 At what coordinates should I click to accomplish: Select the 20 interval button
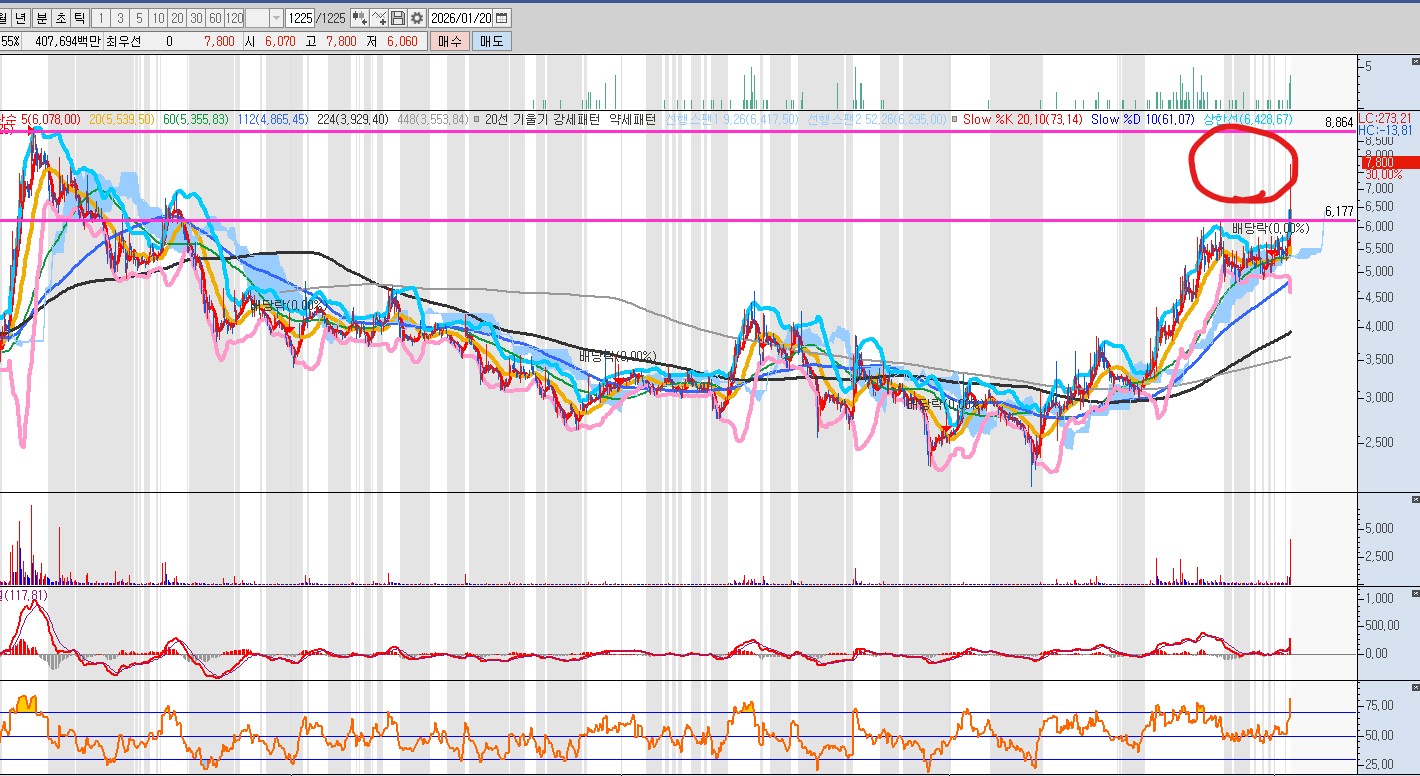click(x=177, y=18)
